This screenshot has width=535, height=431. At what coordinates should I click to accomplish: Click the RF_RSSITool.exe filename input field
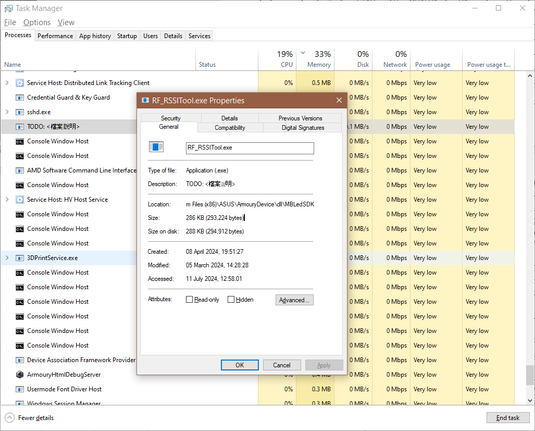pyautogui.click(x=250, y=148)
